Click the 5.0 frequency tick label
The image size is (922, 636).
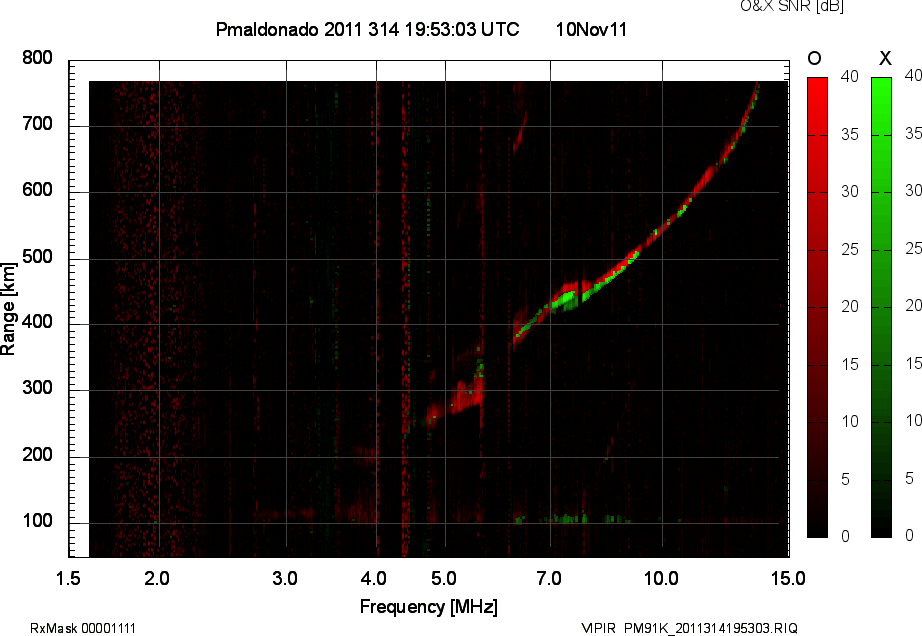pyautogui.click(x=444, y=578)
